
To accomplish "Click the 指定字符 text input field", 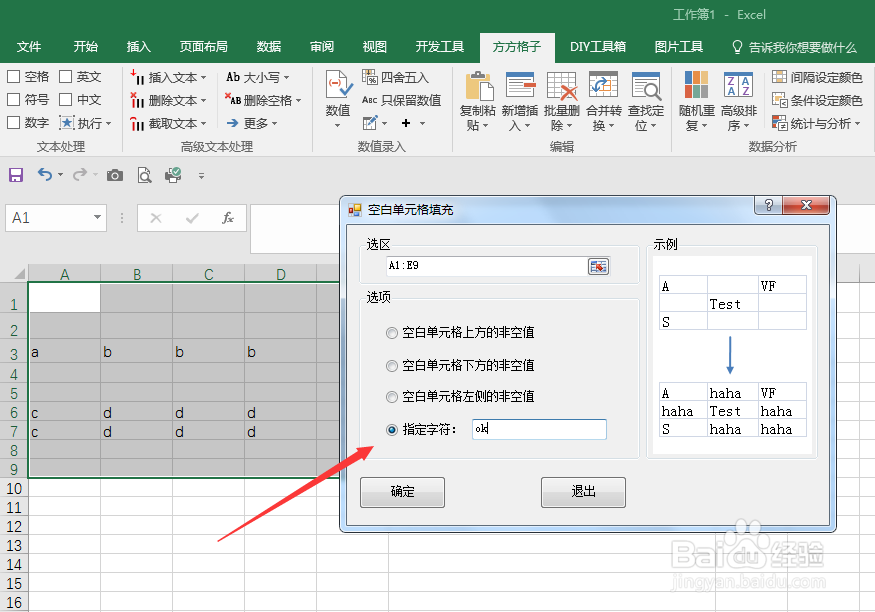I will coord(539,429).
